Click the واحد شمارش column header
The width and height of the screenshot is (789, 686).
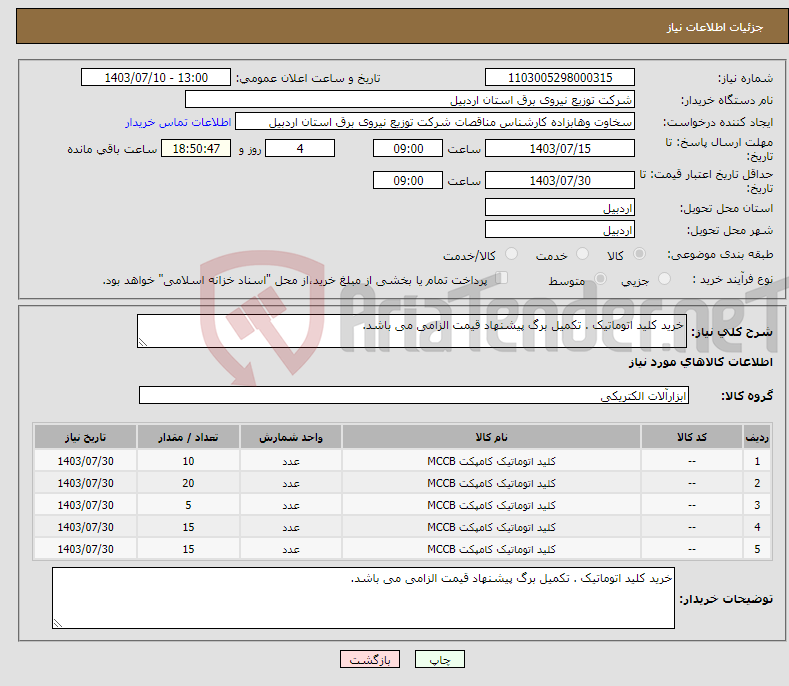[291, 437]
